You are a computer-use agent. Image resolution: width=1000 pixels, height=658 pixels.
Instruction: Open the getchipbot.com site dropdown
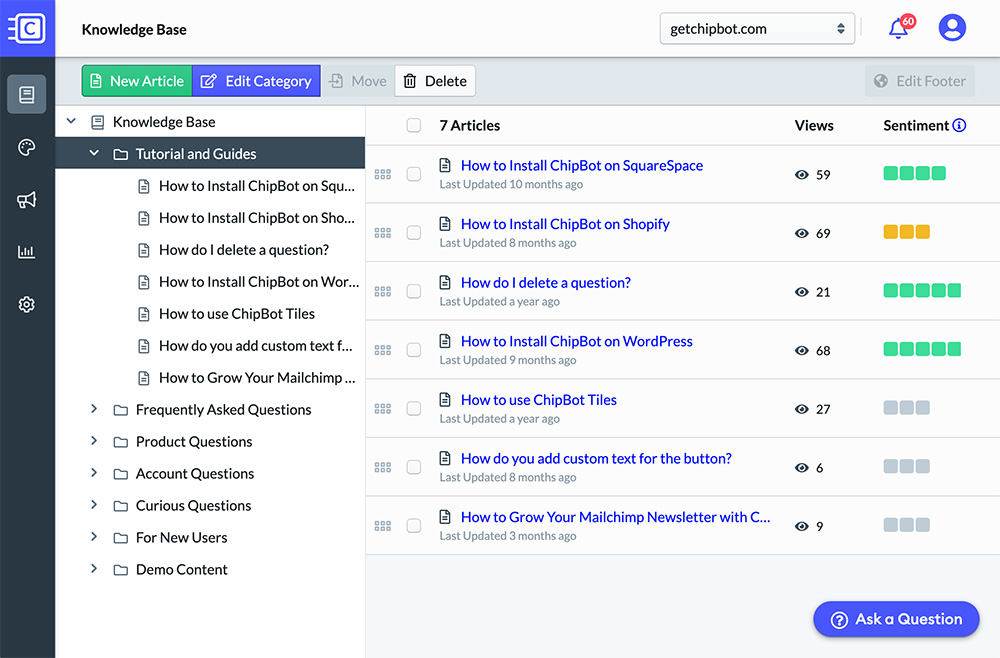[x=757, y=29]
